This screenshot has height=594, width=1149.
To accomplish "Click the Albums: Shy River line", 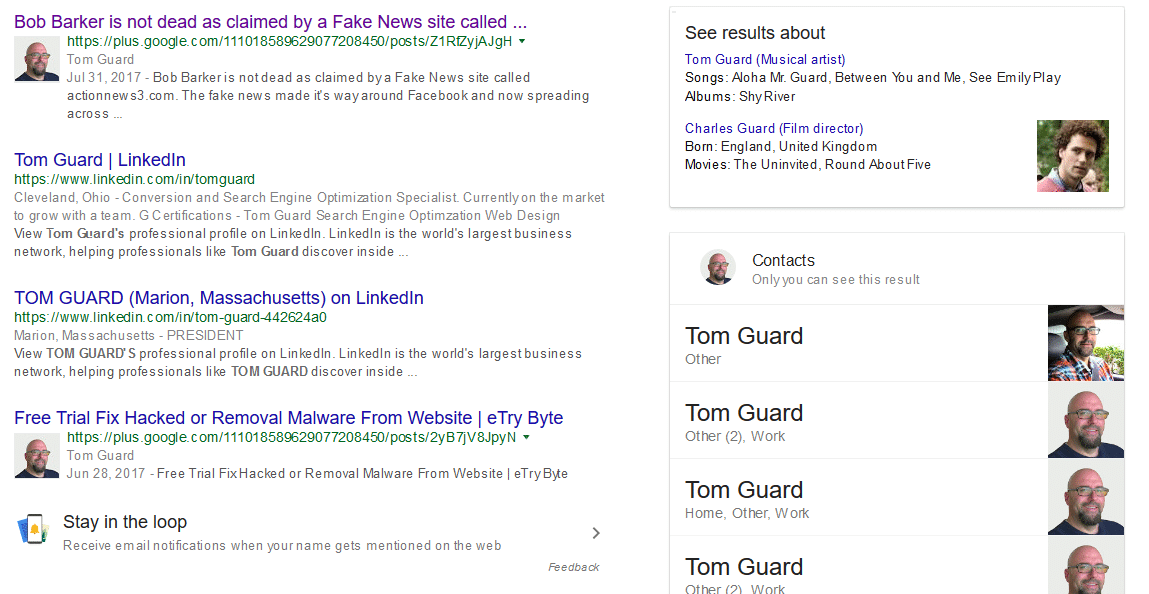I will tap(739, 97).
